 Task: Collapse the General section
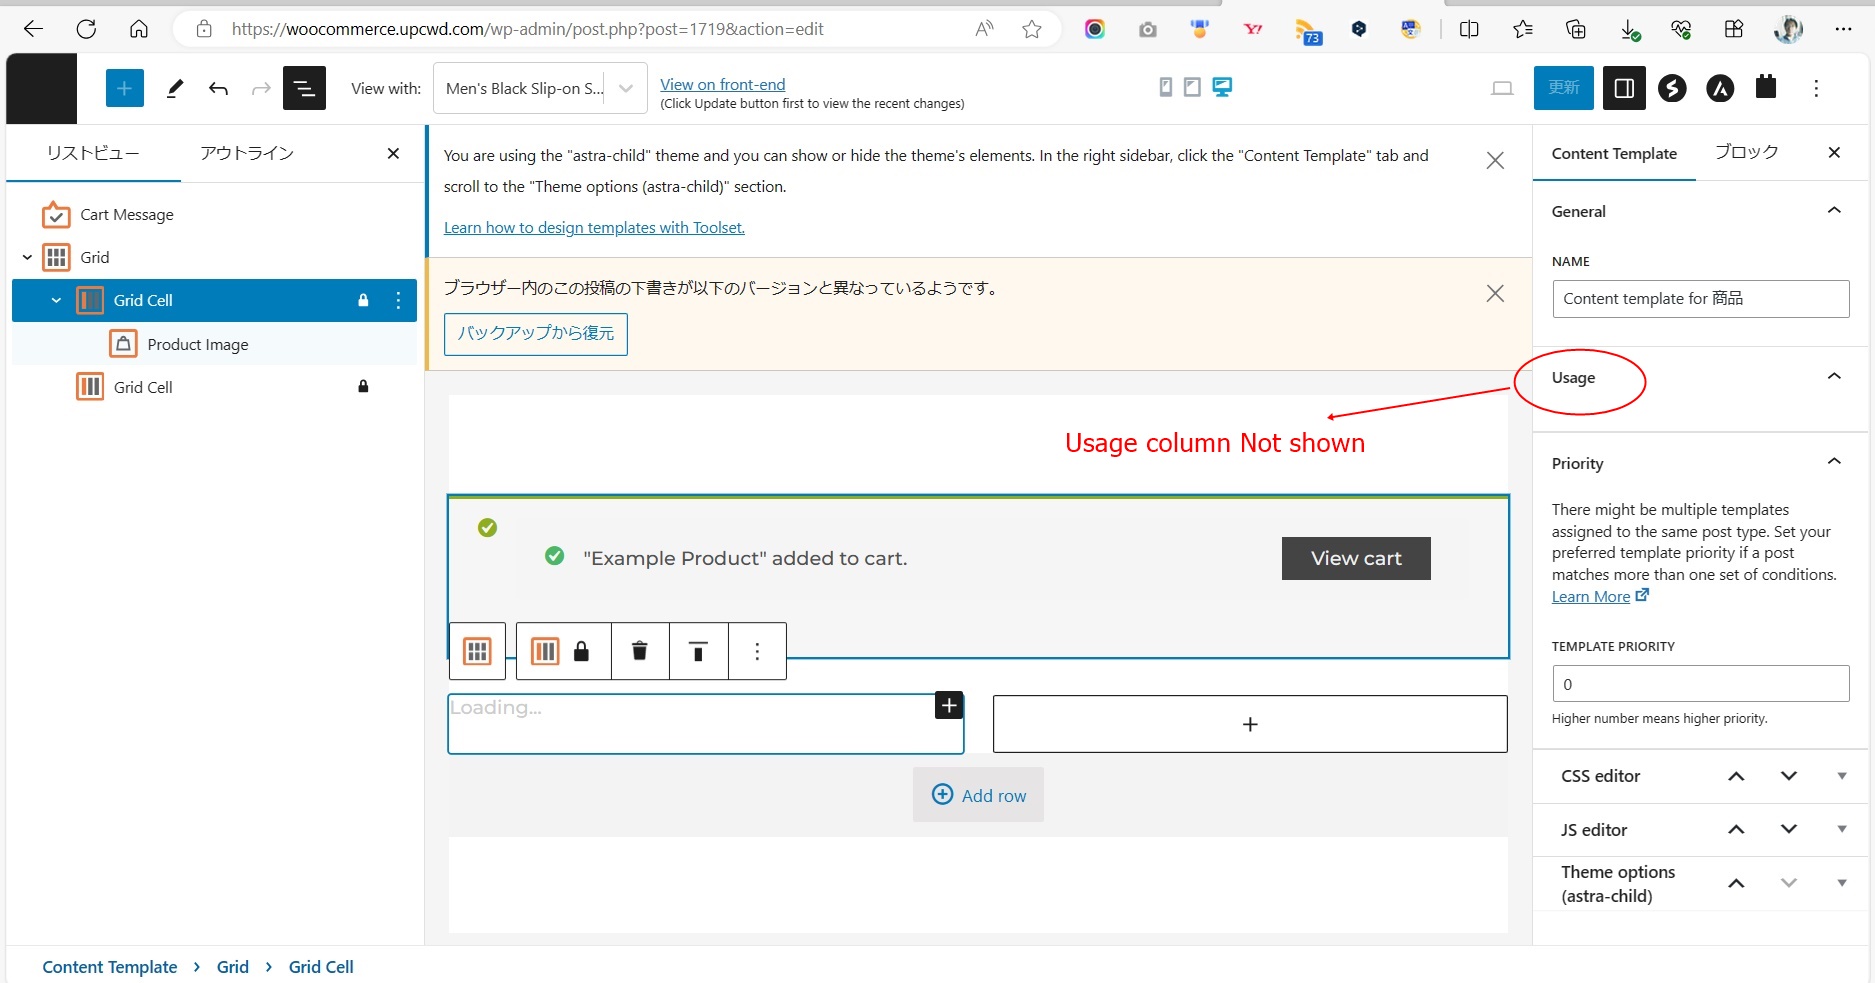point(1834,210)
